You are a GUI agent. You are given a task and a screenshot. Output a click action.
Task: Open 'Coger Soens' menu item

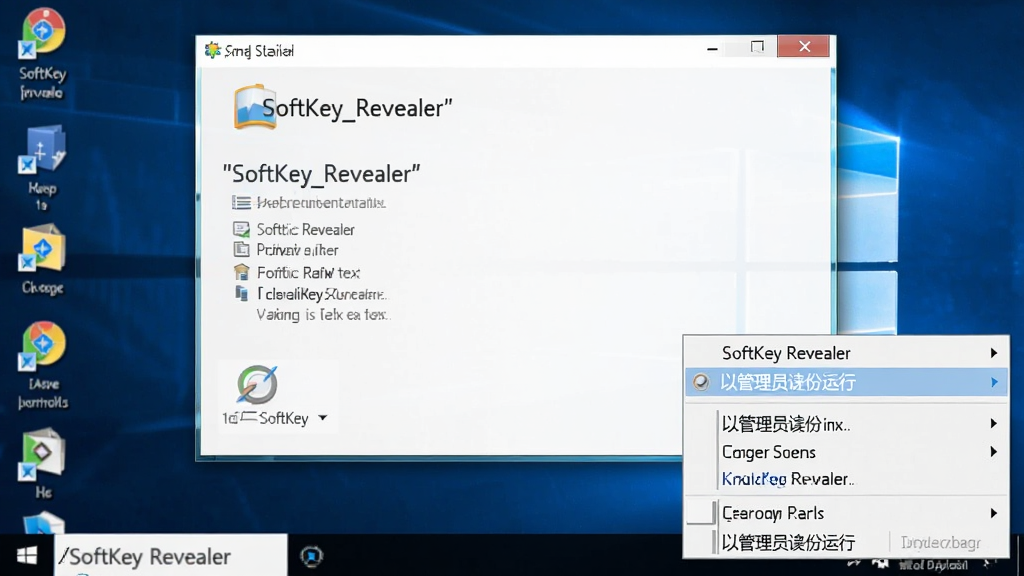pos(846,452)
